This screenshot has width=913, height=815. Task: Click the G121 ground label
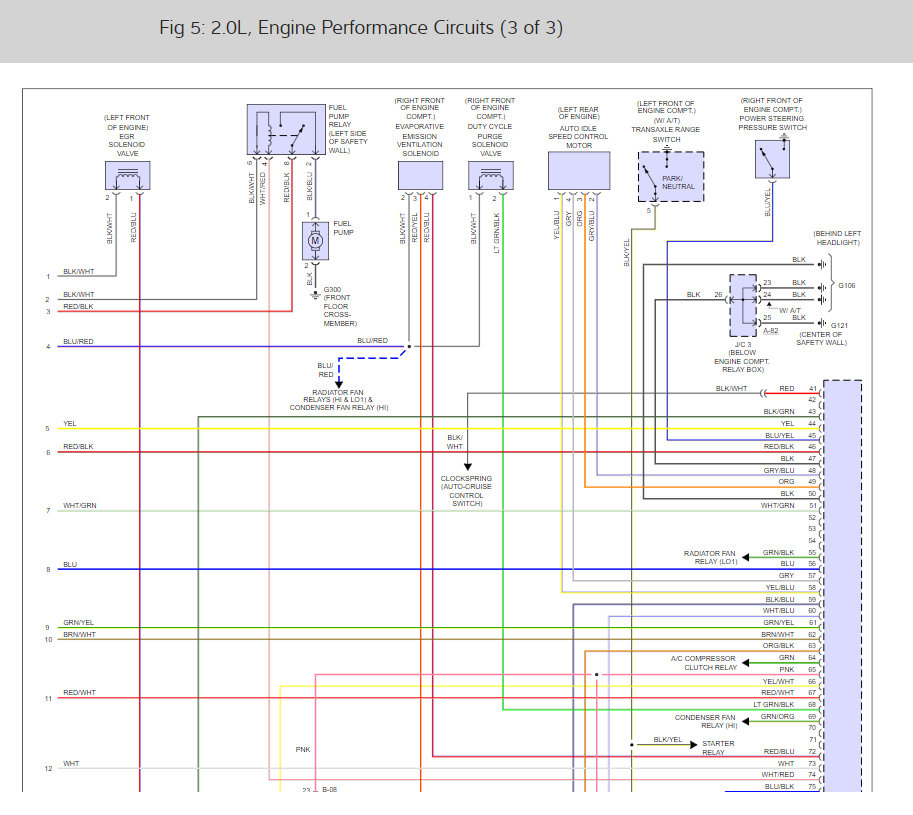point(839,325)
